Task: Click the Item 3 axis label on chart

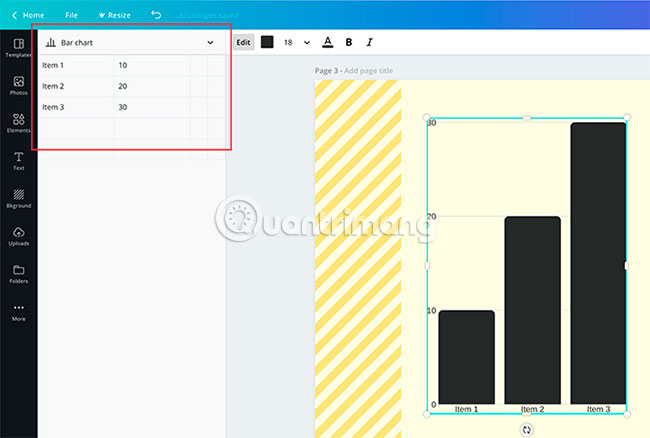Action: [x=598, y=409]
